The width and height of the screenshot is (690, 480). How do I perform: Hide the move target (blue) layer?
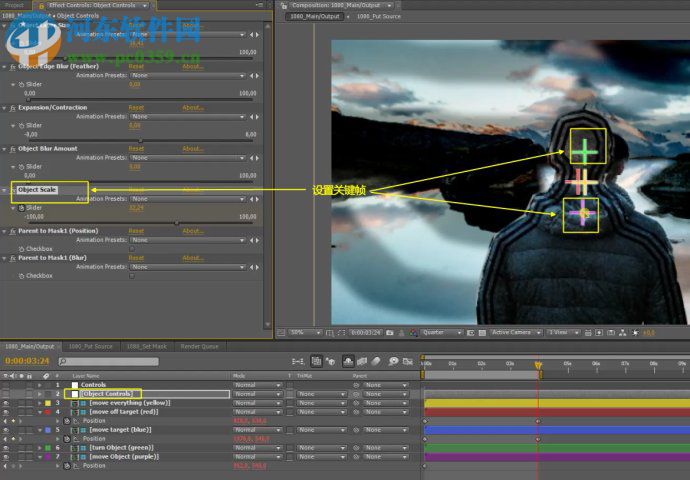6,430
